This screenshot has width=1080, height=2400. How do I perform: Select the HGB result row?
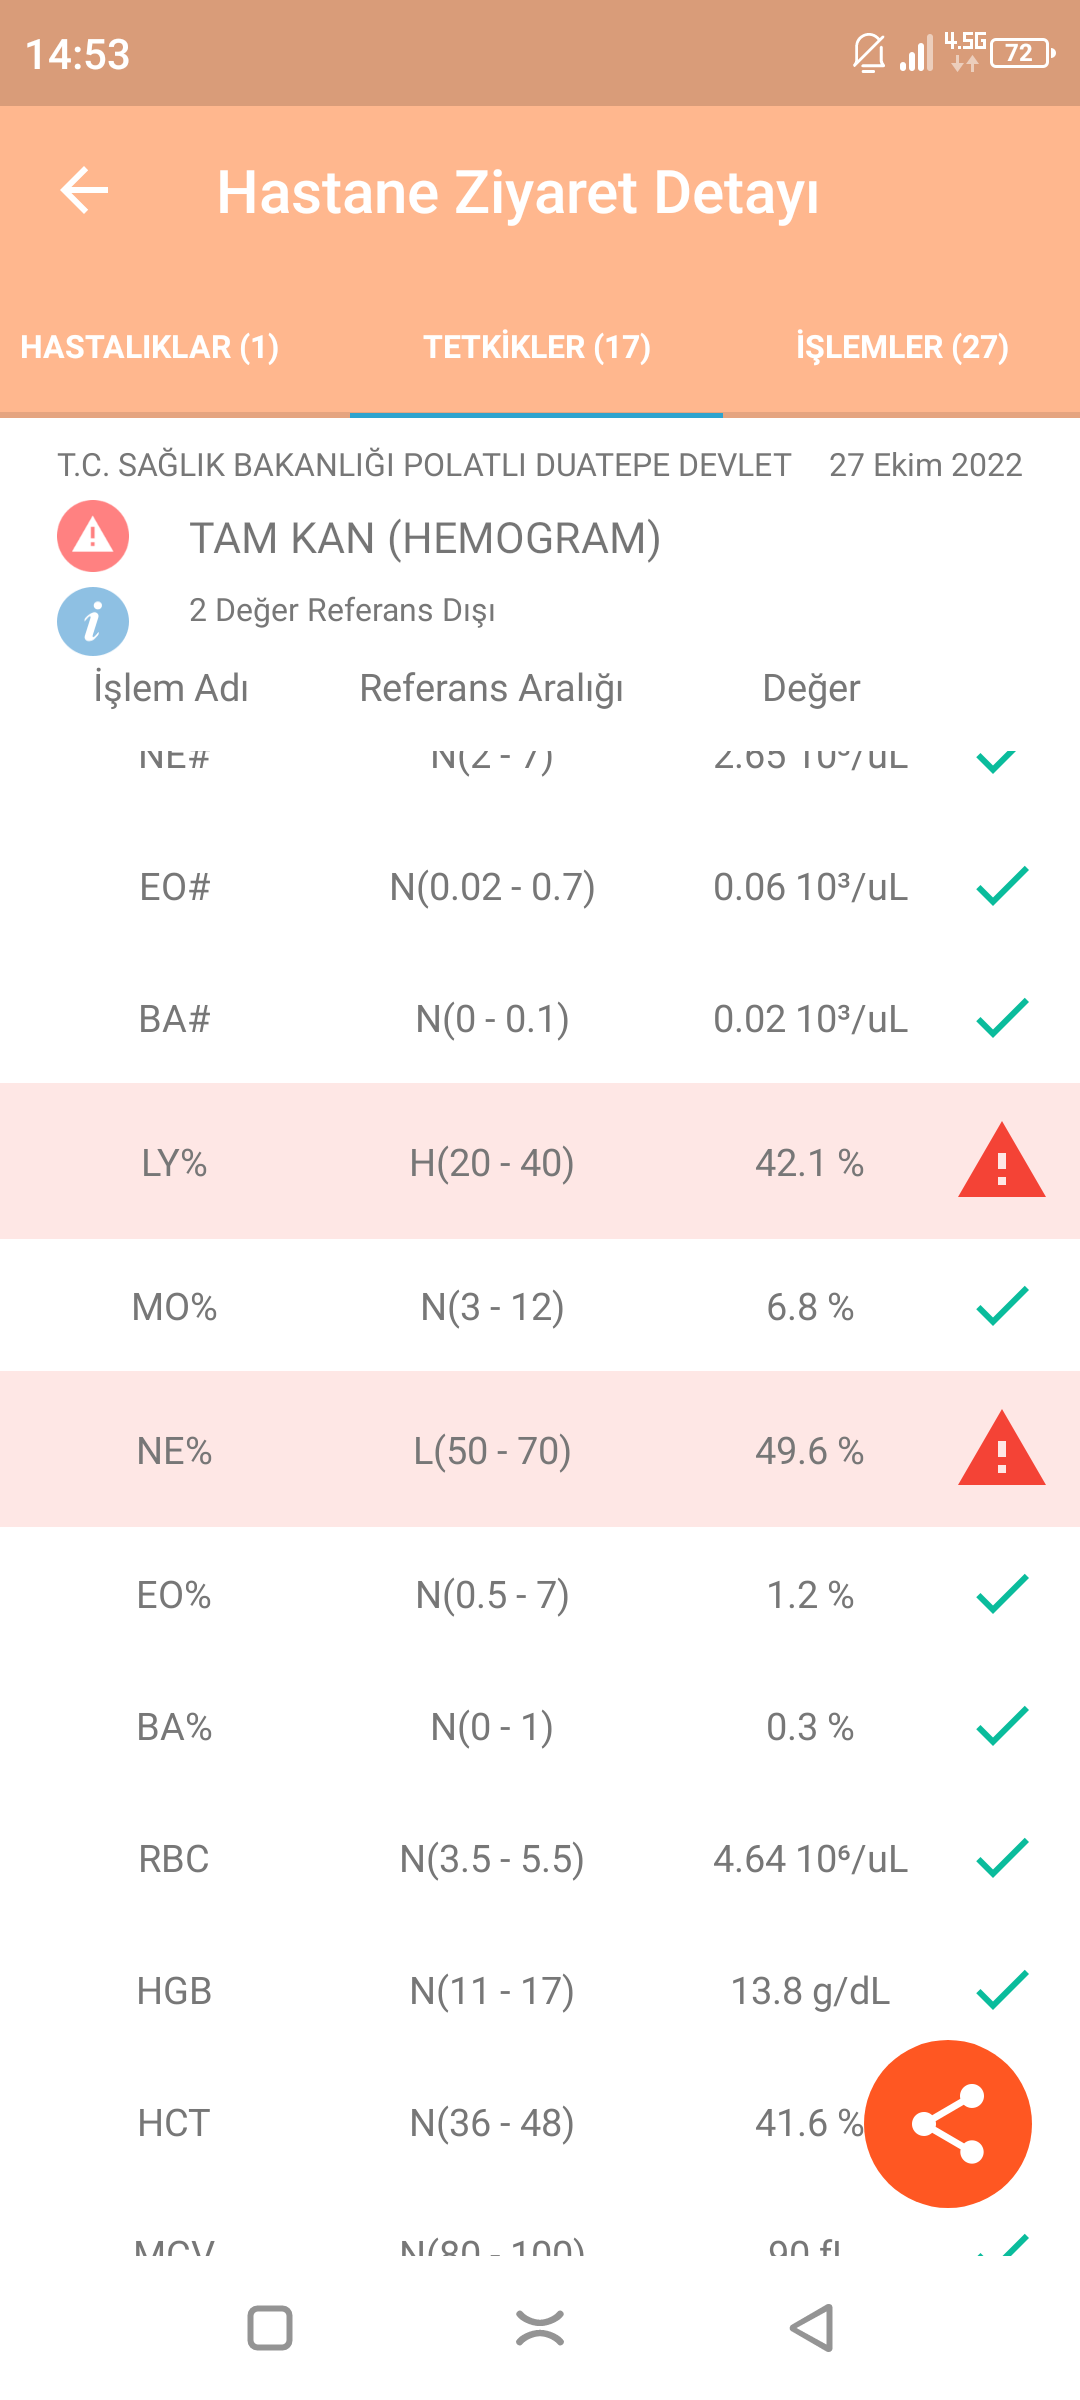[x=540, y=1991]
